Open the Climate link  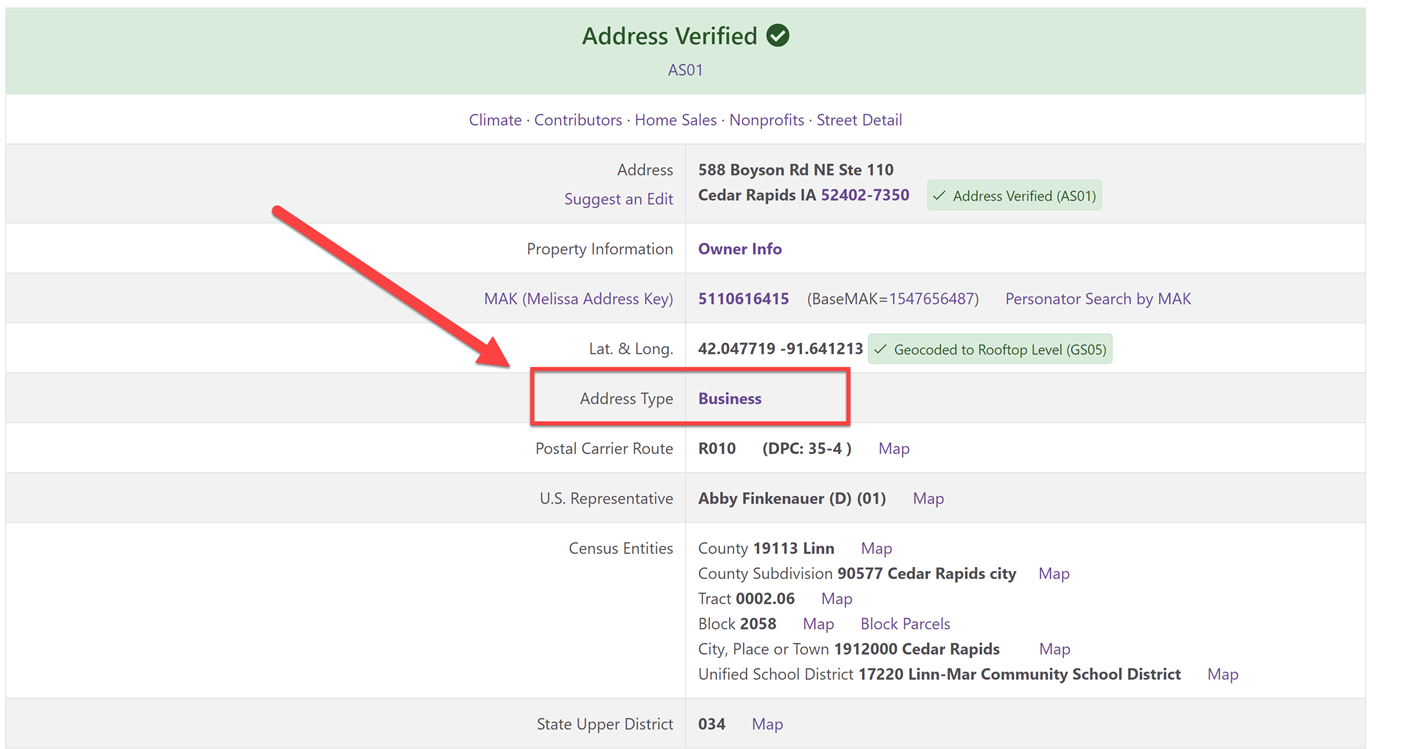pos(495,120)
